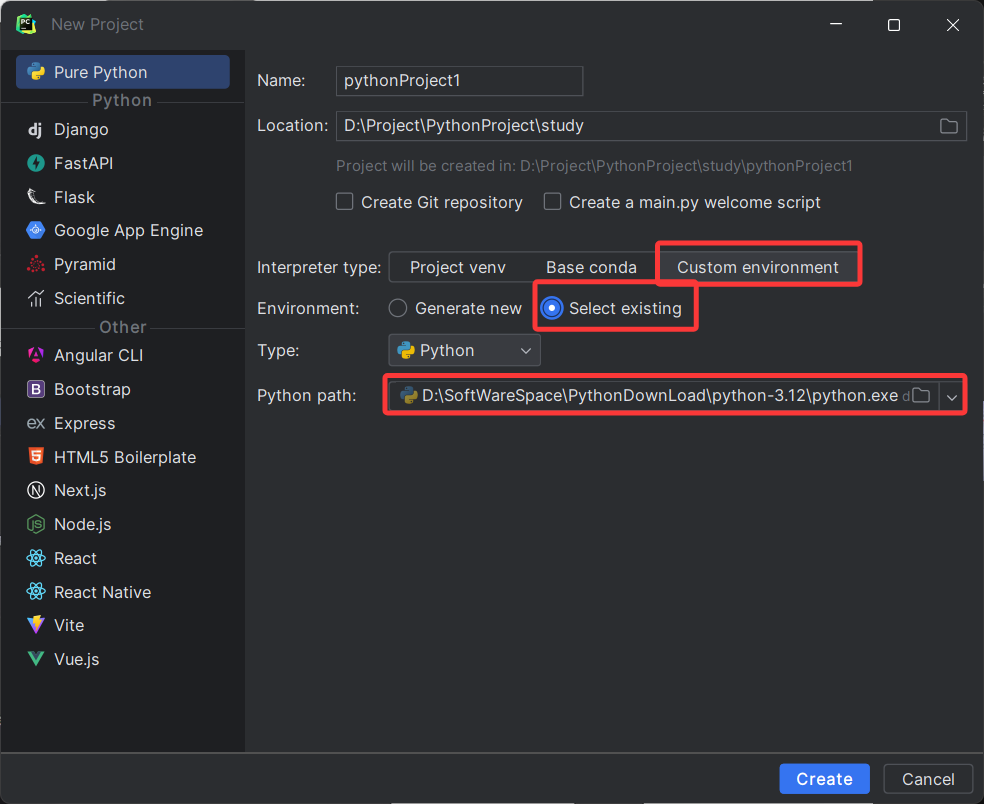984x804 pixels.
Task: Enable Create Git repository checkbox
Action: point(345,202)
